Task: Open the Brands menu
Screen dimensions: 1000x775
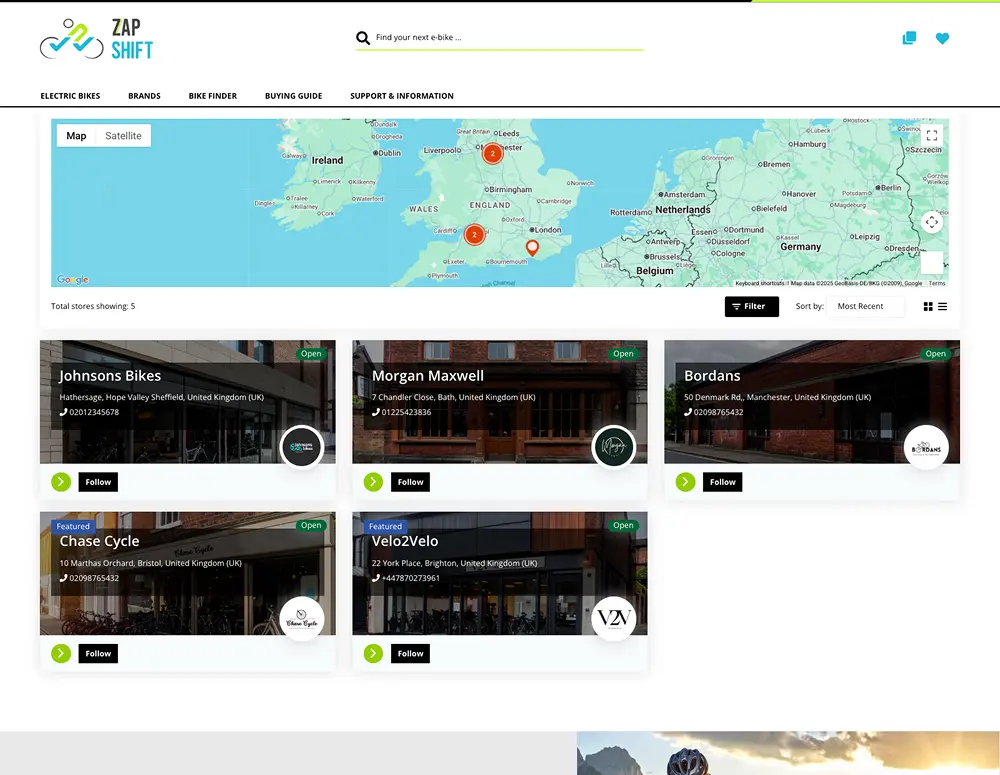Action: 144,95
